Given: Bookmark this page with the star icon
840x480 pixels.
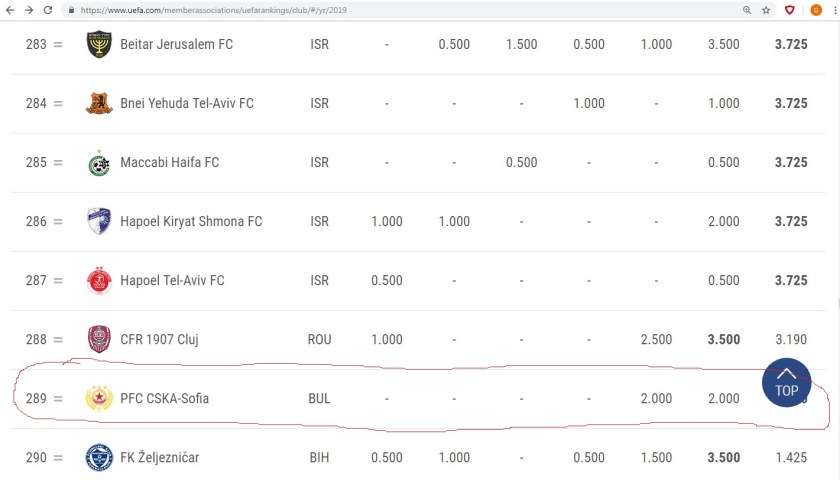Looking at the screenshot, I should click(x=766, y=9).
